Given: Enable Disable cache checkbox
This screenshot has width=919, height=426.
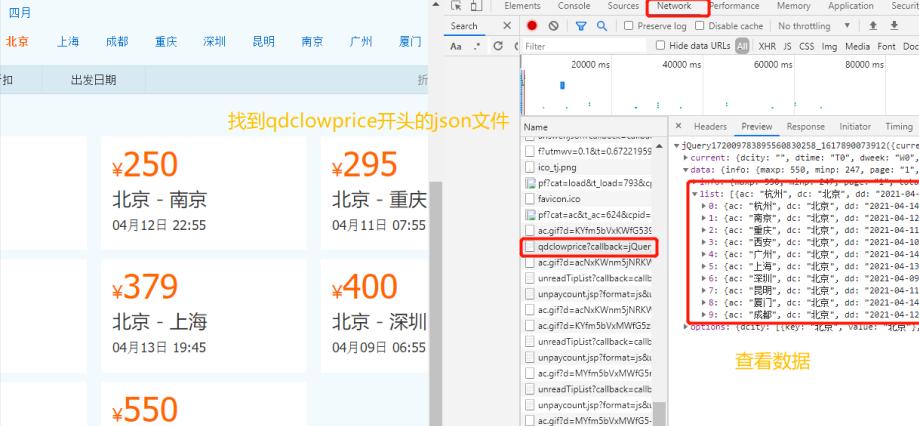Looking at the screenshot, I should [x=699, y=26].
